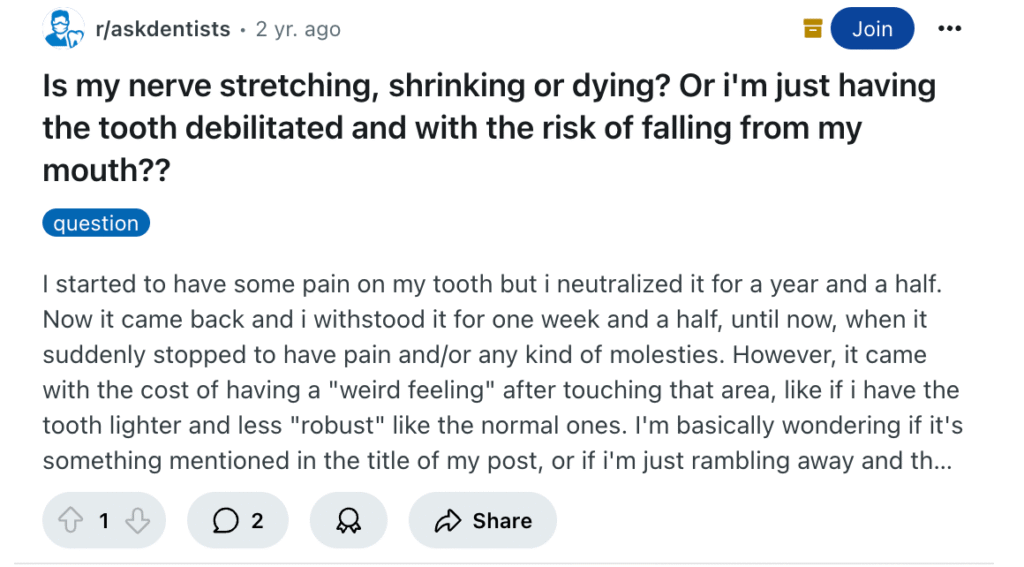This screenshot has height=567, width=1024.
Task: Give an award using the ribbon icon
Action: (x=348, y=521)
